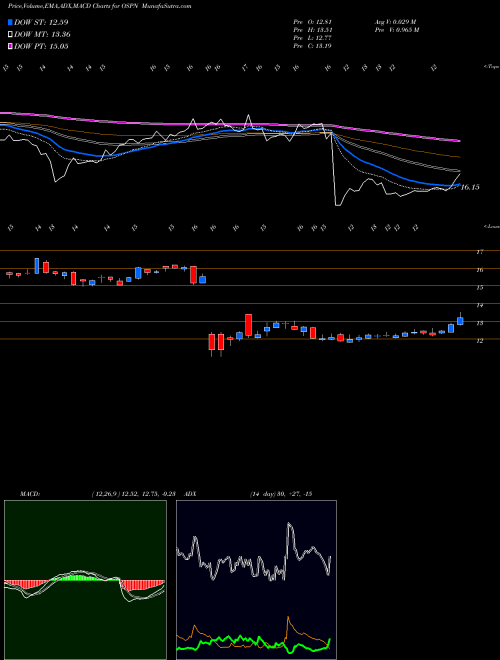Click the 'ADX' panel heading
Screen dimensions: 500x660
[191, 494]
